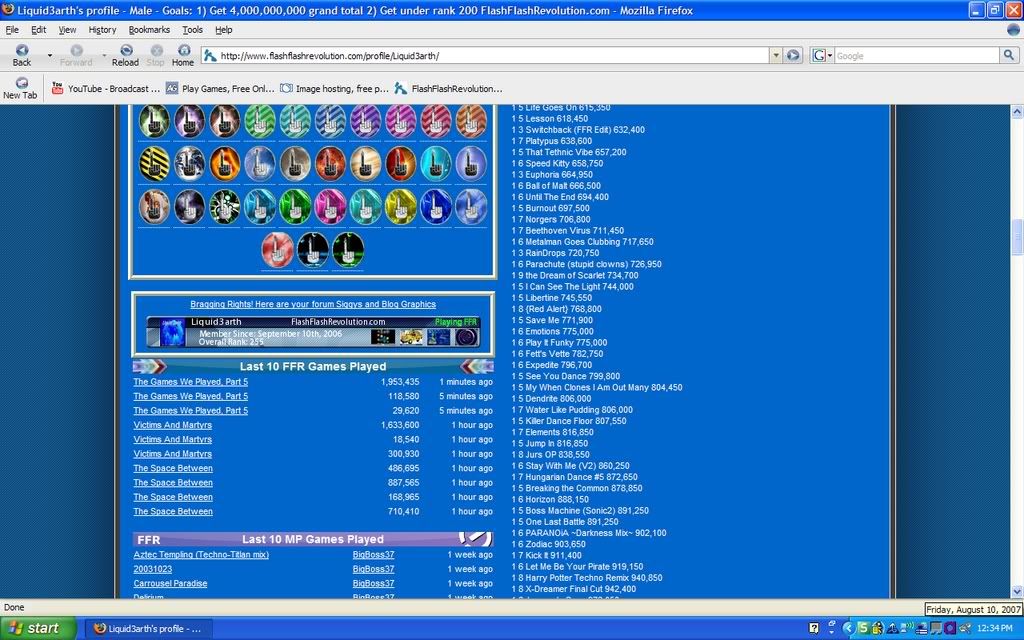The height and width of the screenshot is (640, 1024).
Task: Click the search magnifier icon
Action: [x=1008, y=56]
